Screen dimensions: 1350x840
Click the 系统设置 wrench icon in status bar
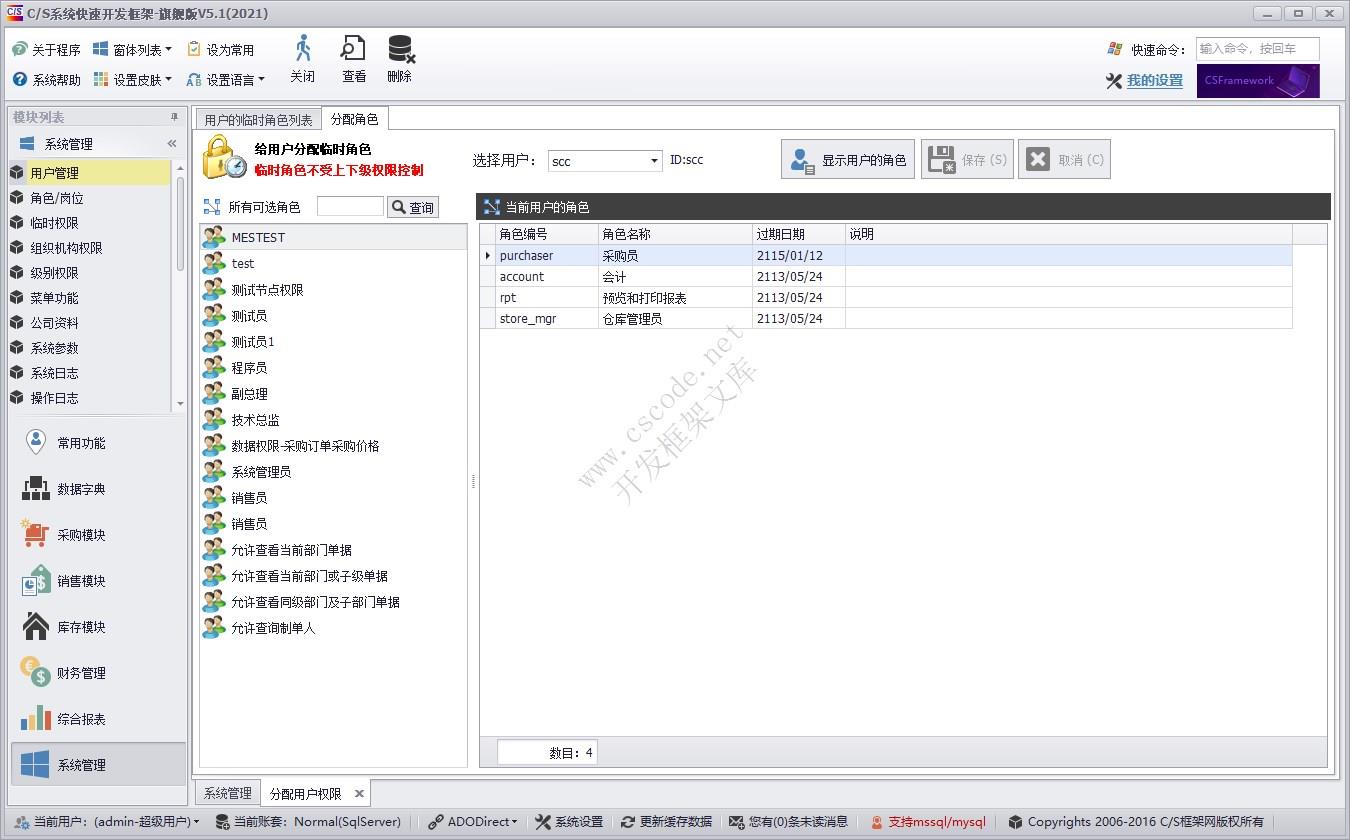[545, 821]
